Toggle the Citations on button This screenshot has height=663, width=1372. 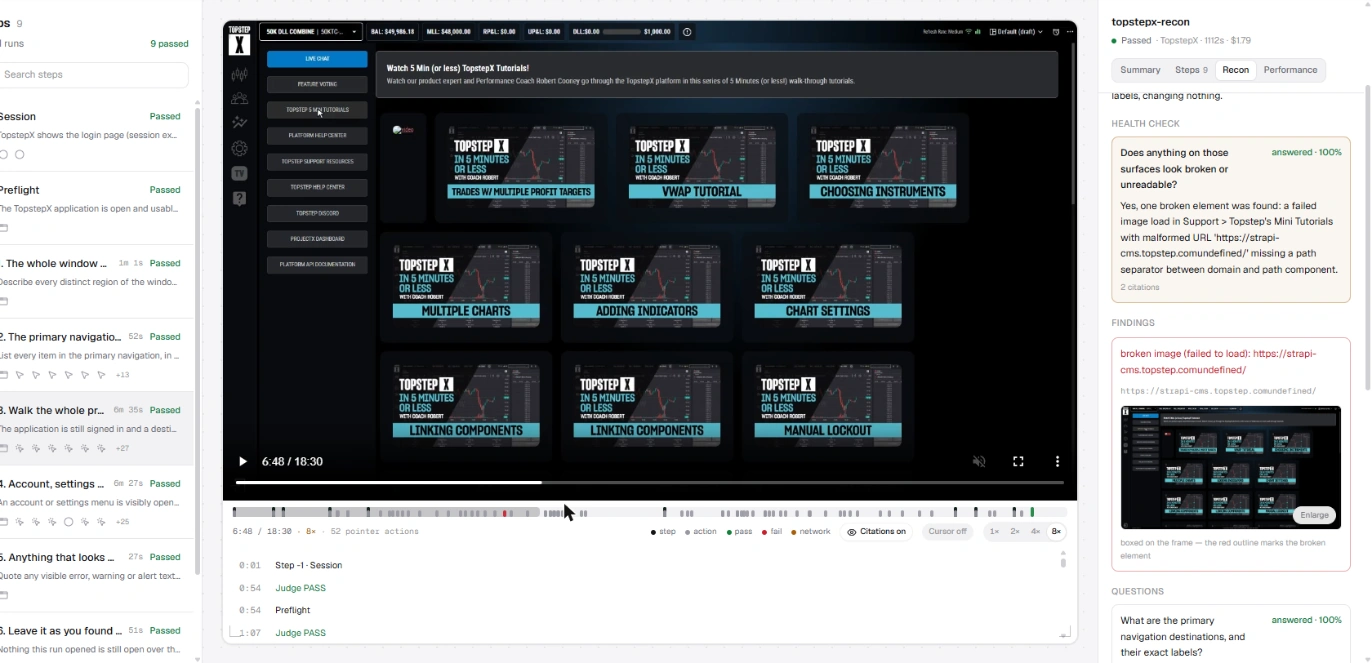point(876,532)
